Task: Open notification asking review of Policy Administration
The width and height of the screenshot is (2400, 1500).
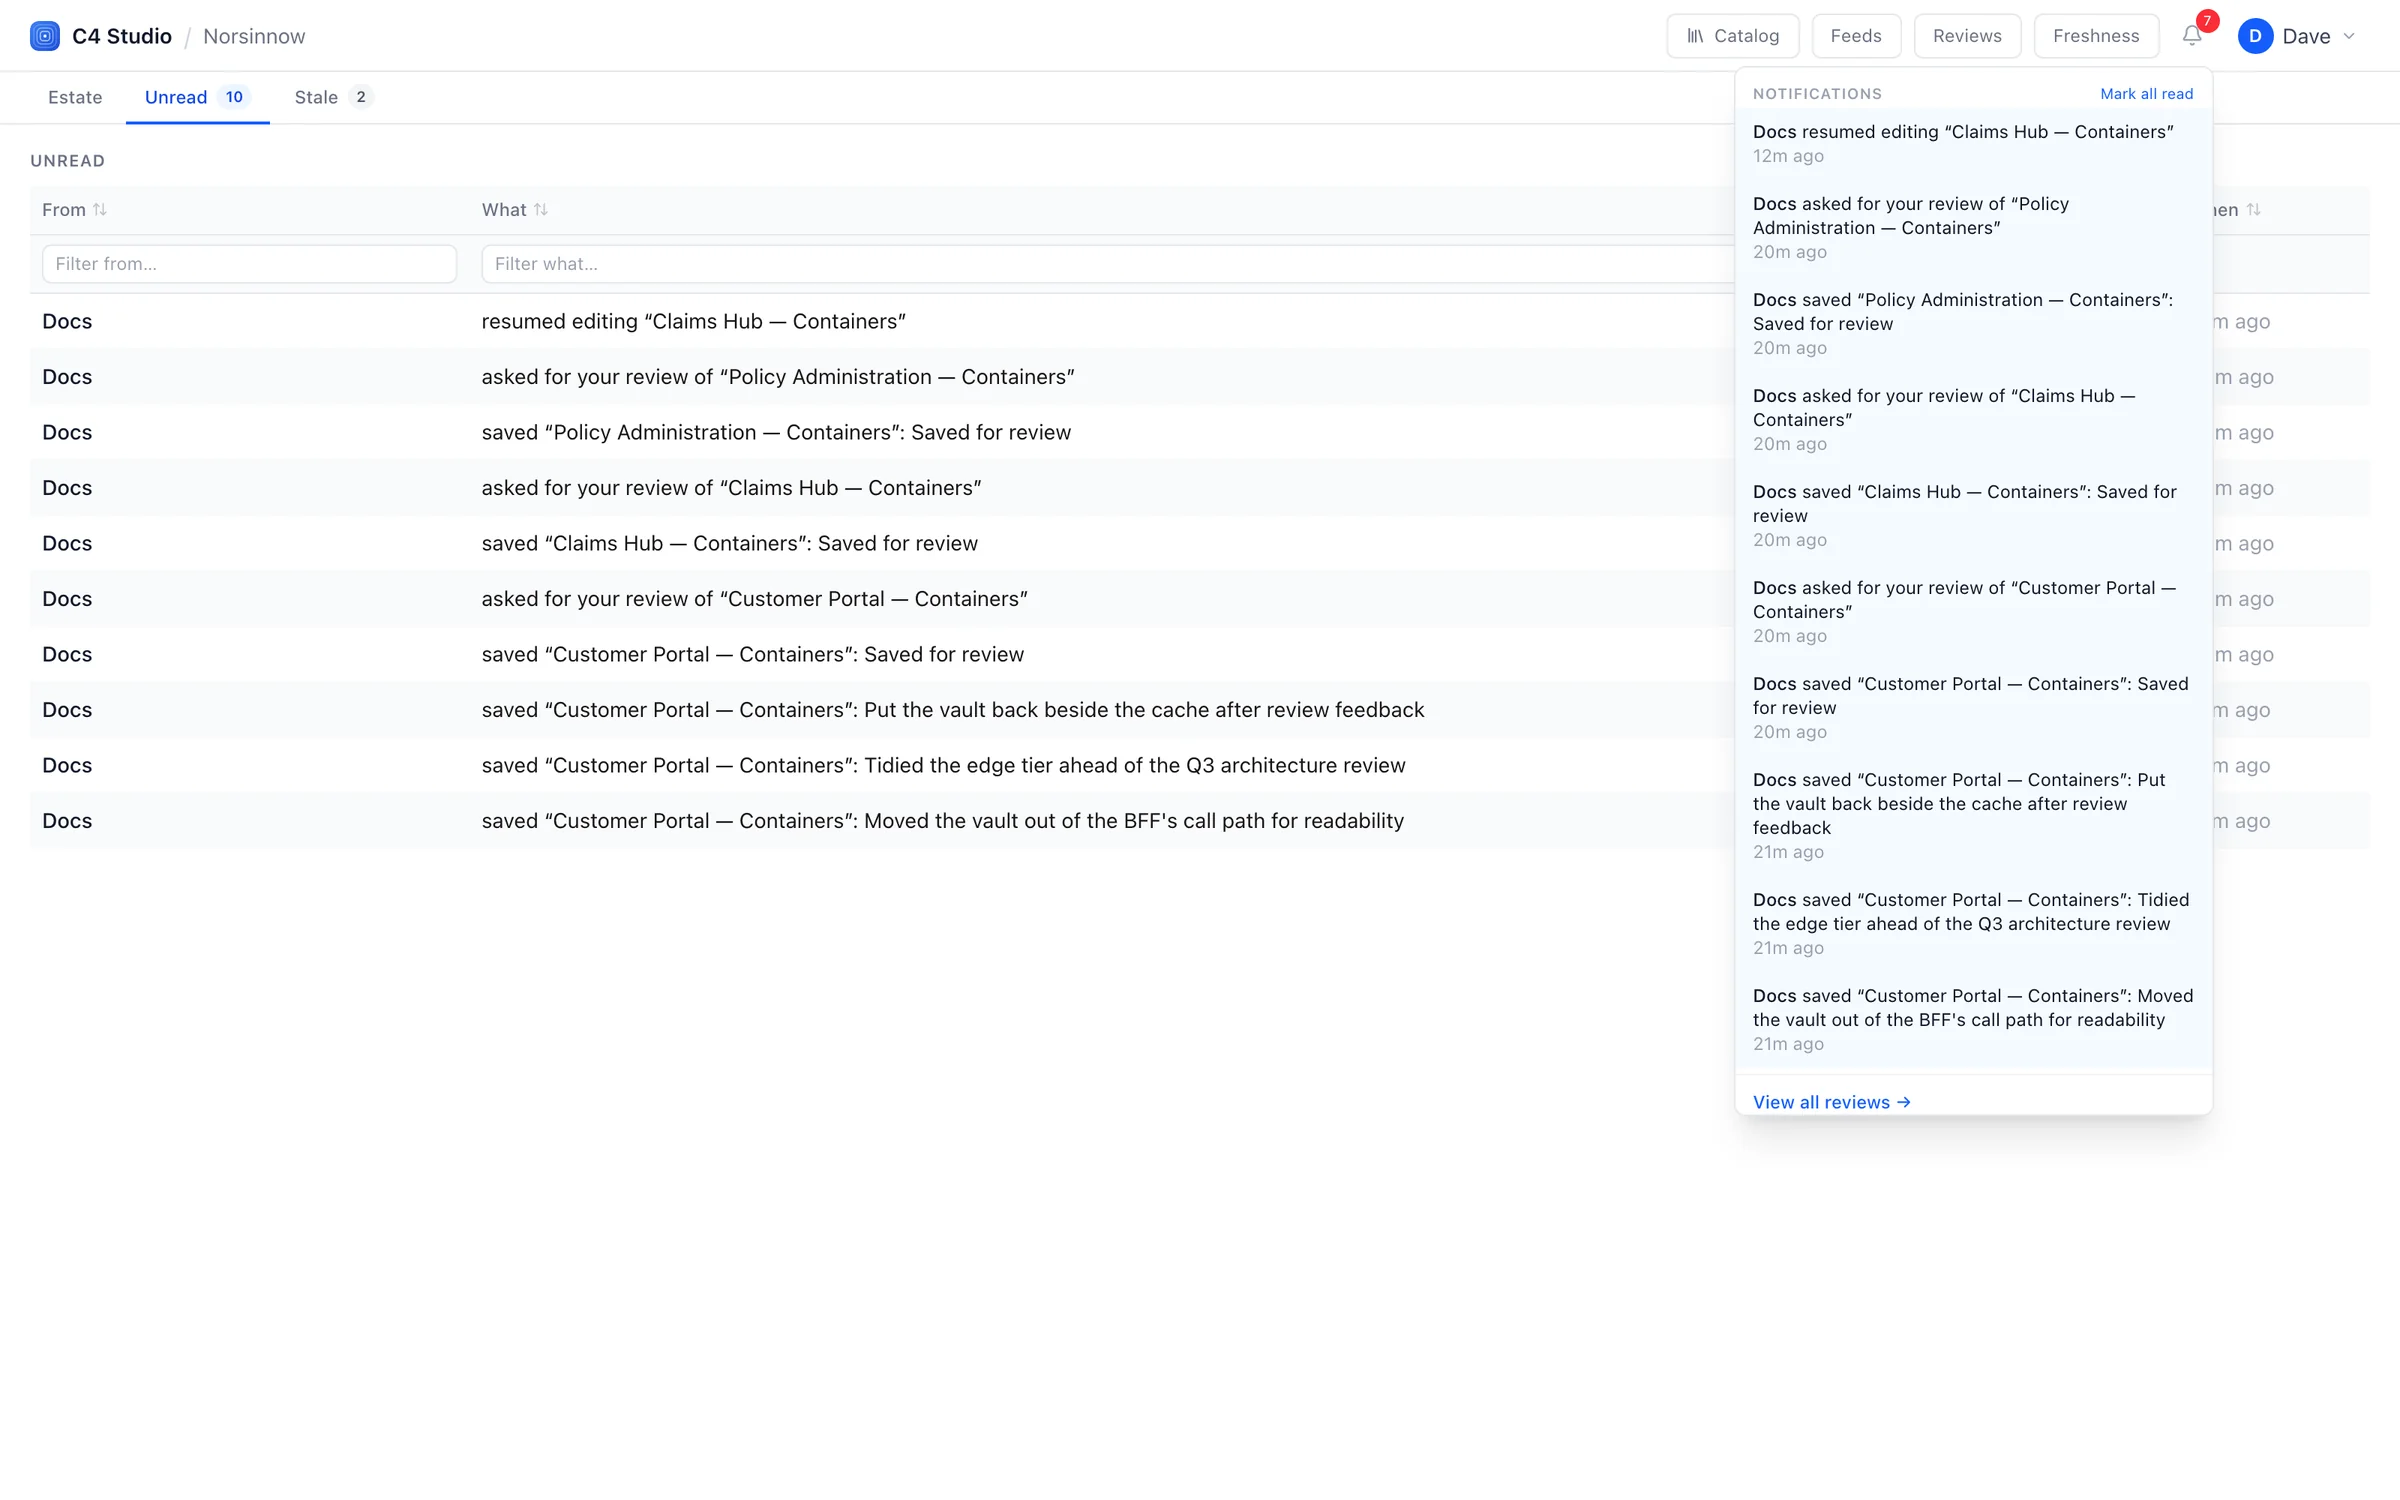Action: pyautogui.click(x=1974, y=228)
